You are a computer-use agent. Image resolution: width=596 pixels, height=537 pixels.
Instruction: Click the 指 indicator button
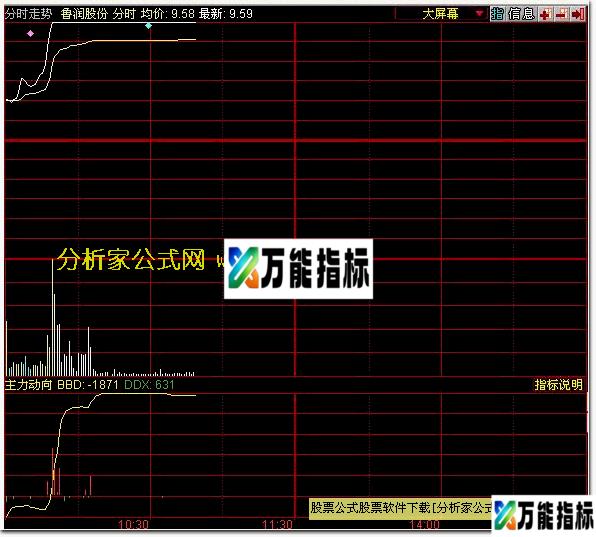pos(497,14)
